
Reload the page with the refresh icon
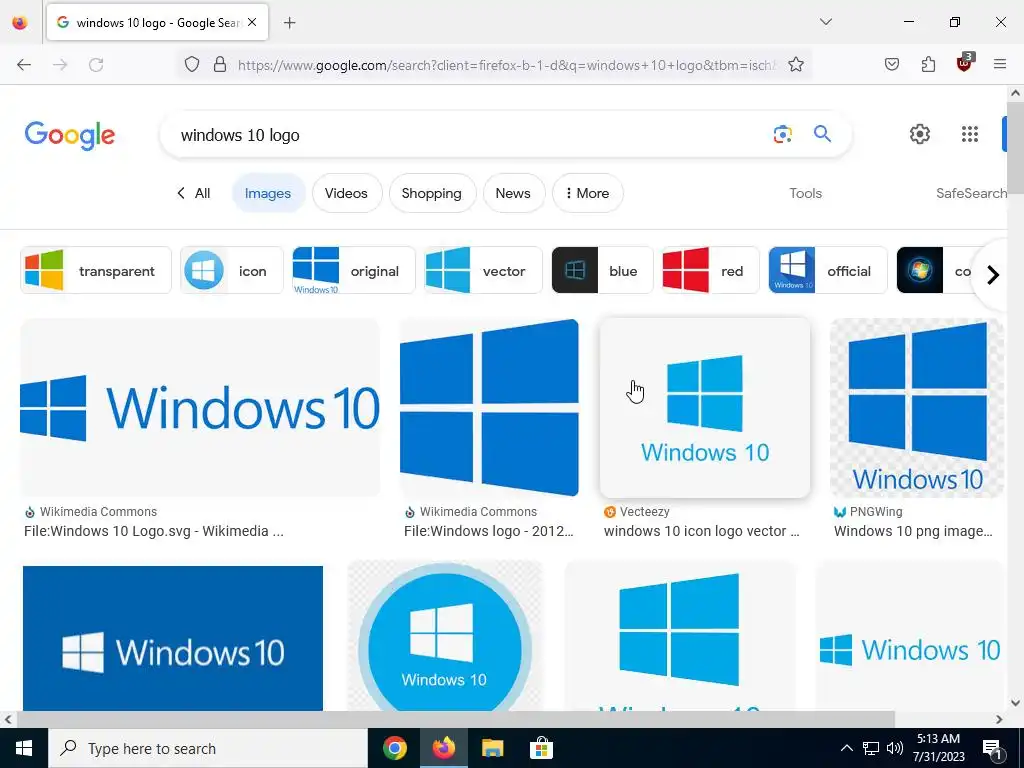(96, 64)
